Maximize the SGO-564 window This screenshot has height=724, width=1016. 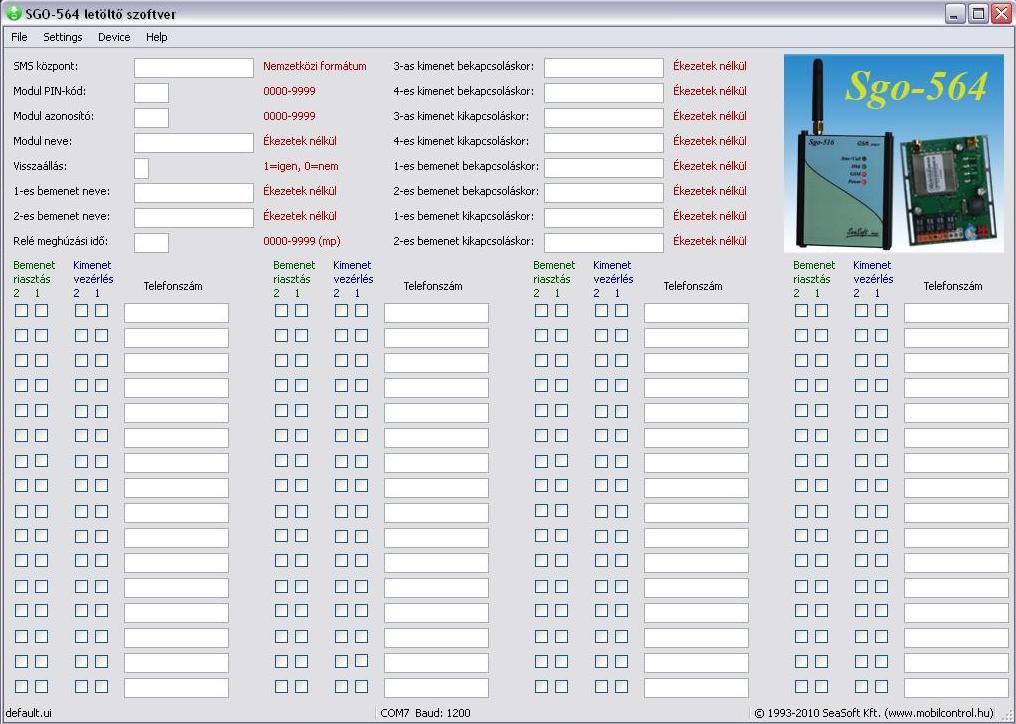click(978, 14)
